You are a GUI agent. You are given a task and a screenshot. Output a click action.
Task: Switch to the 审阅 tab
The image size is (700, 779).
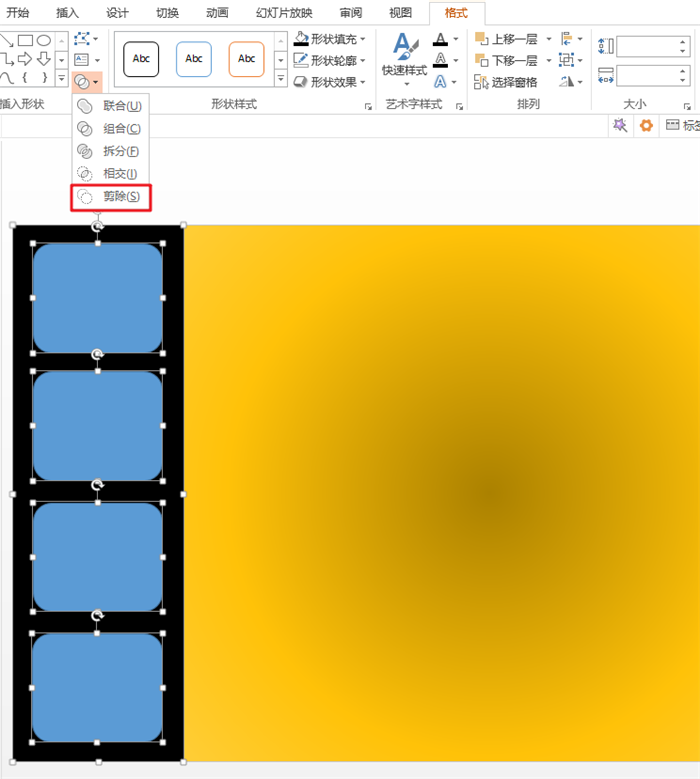pos(351,12)
